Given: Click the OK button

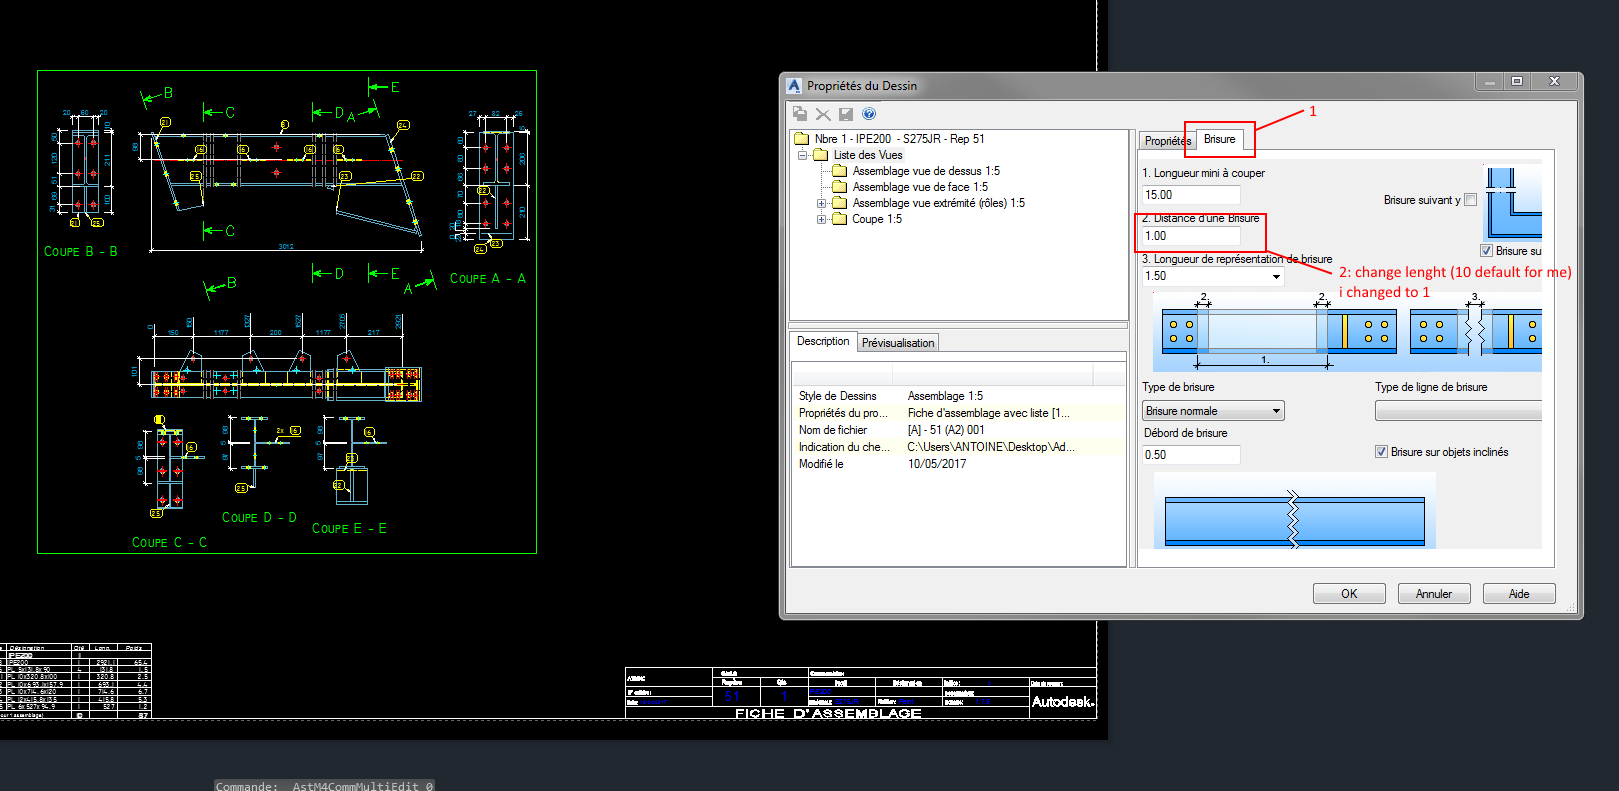Looking at the screenshot, I should 1348,594.
